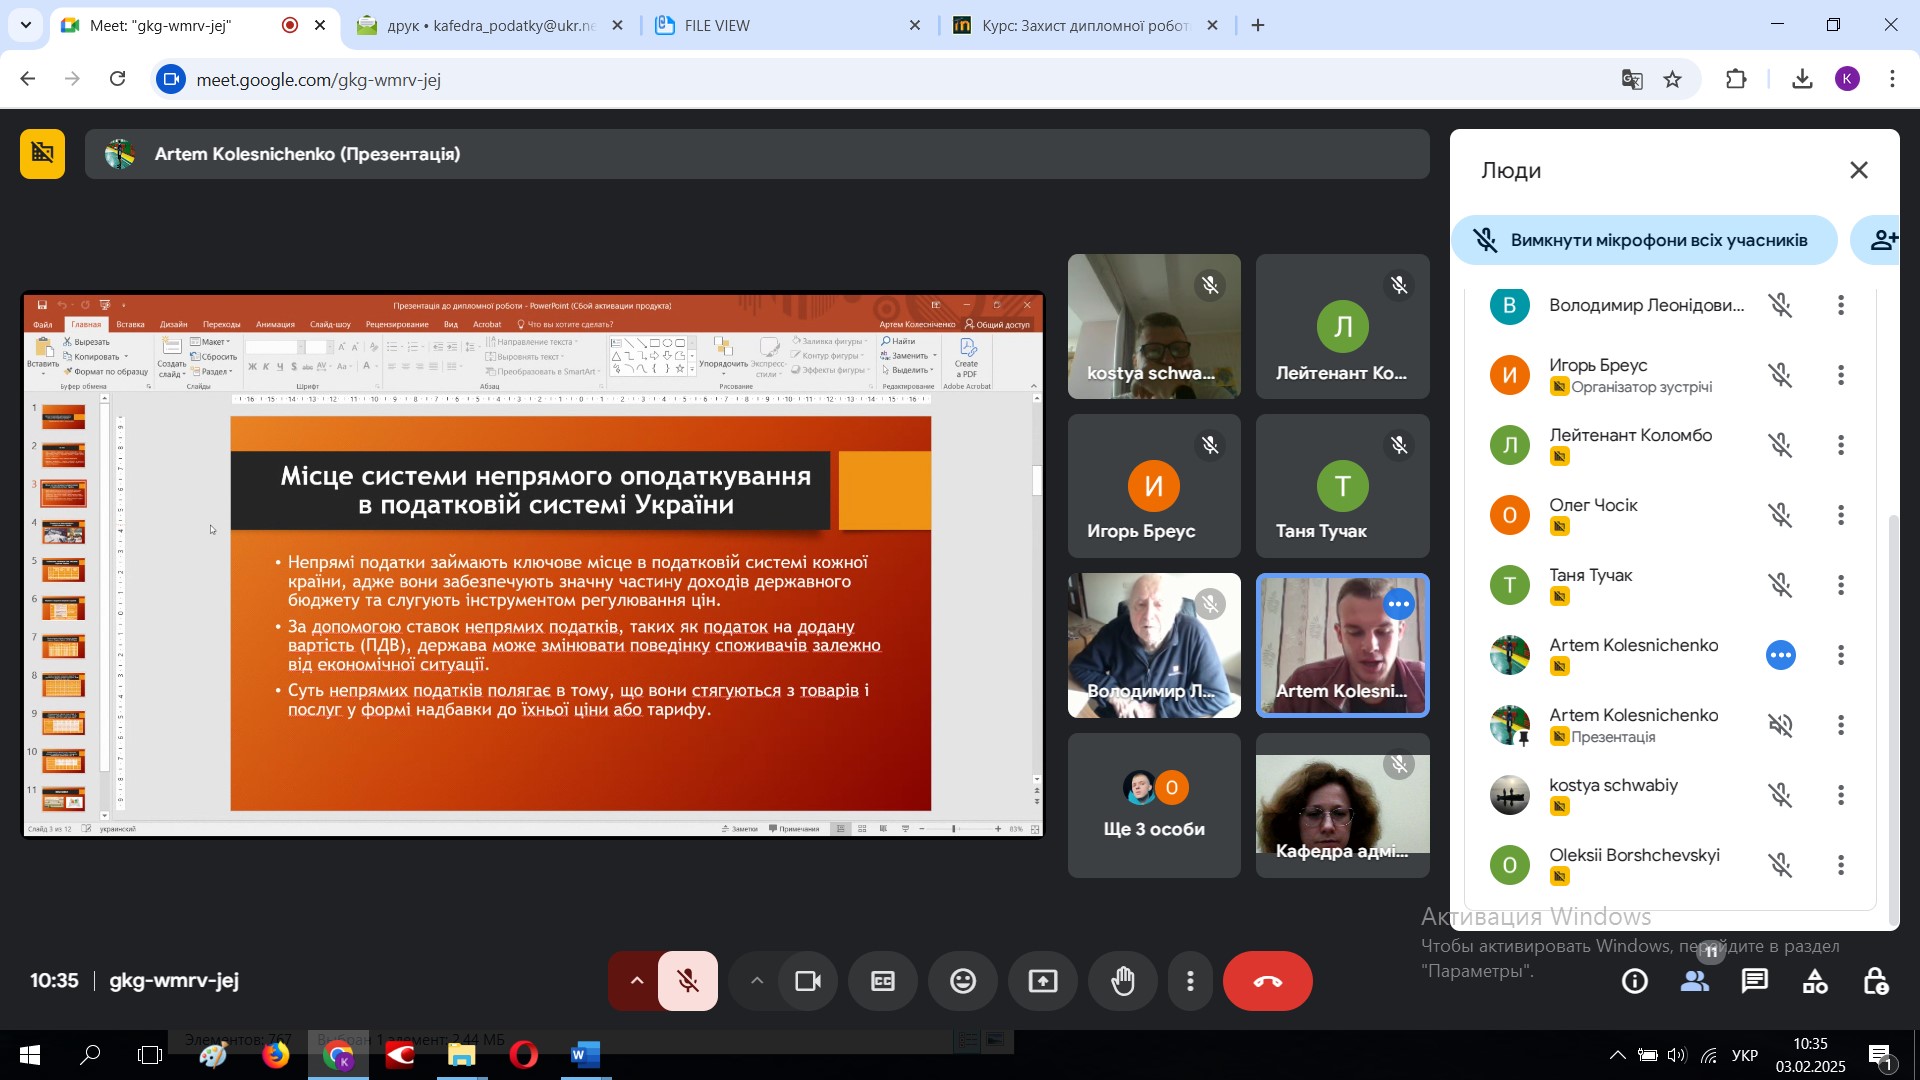Leave the call with red hang-up button

click(x=1268, y=981)
